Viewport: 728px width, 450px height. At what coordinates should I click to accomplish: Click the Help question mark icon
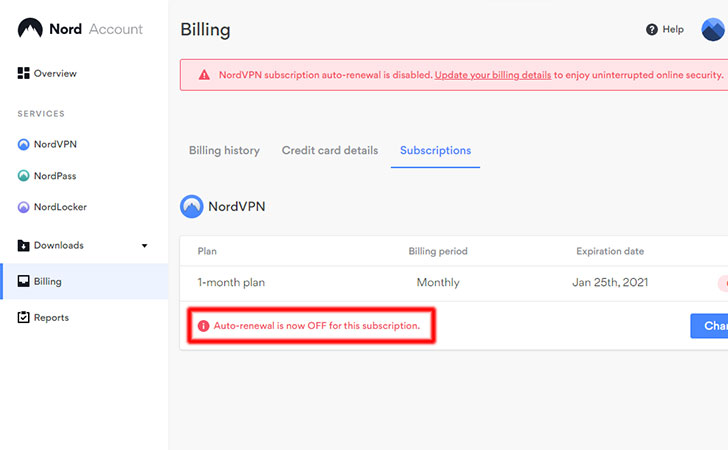point(652,29)
